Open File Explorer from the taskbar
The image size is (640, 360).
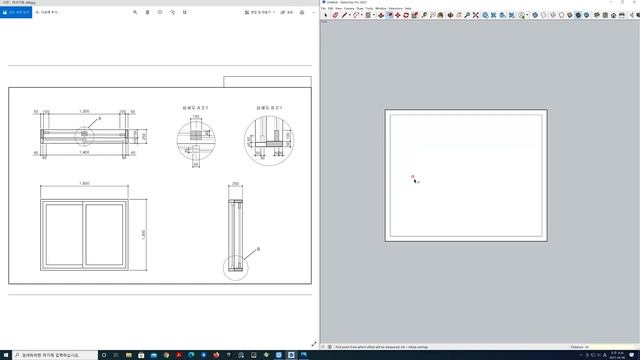[x=129, y=355]
